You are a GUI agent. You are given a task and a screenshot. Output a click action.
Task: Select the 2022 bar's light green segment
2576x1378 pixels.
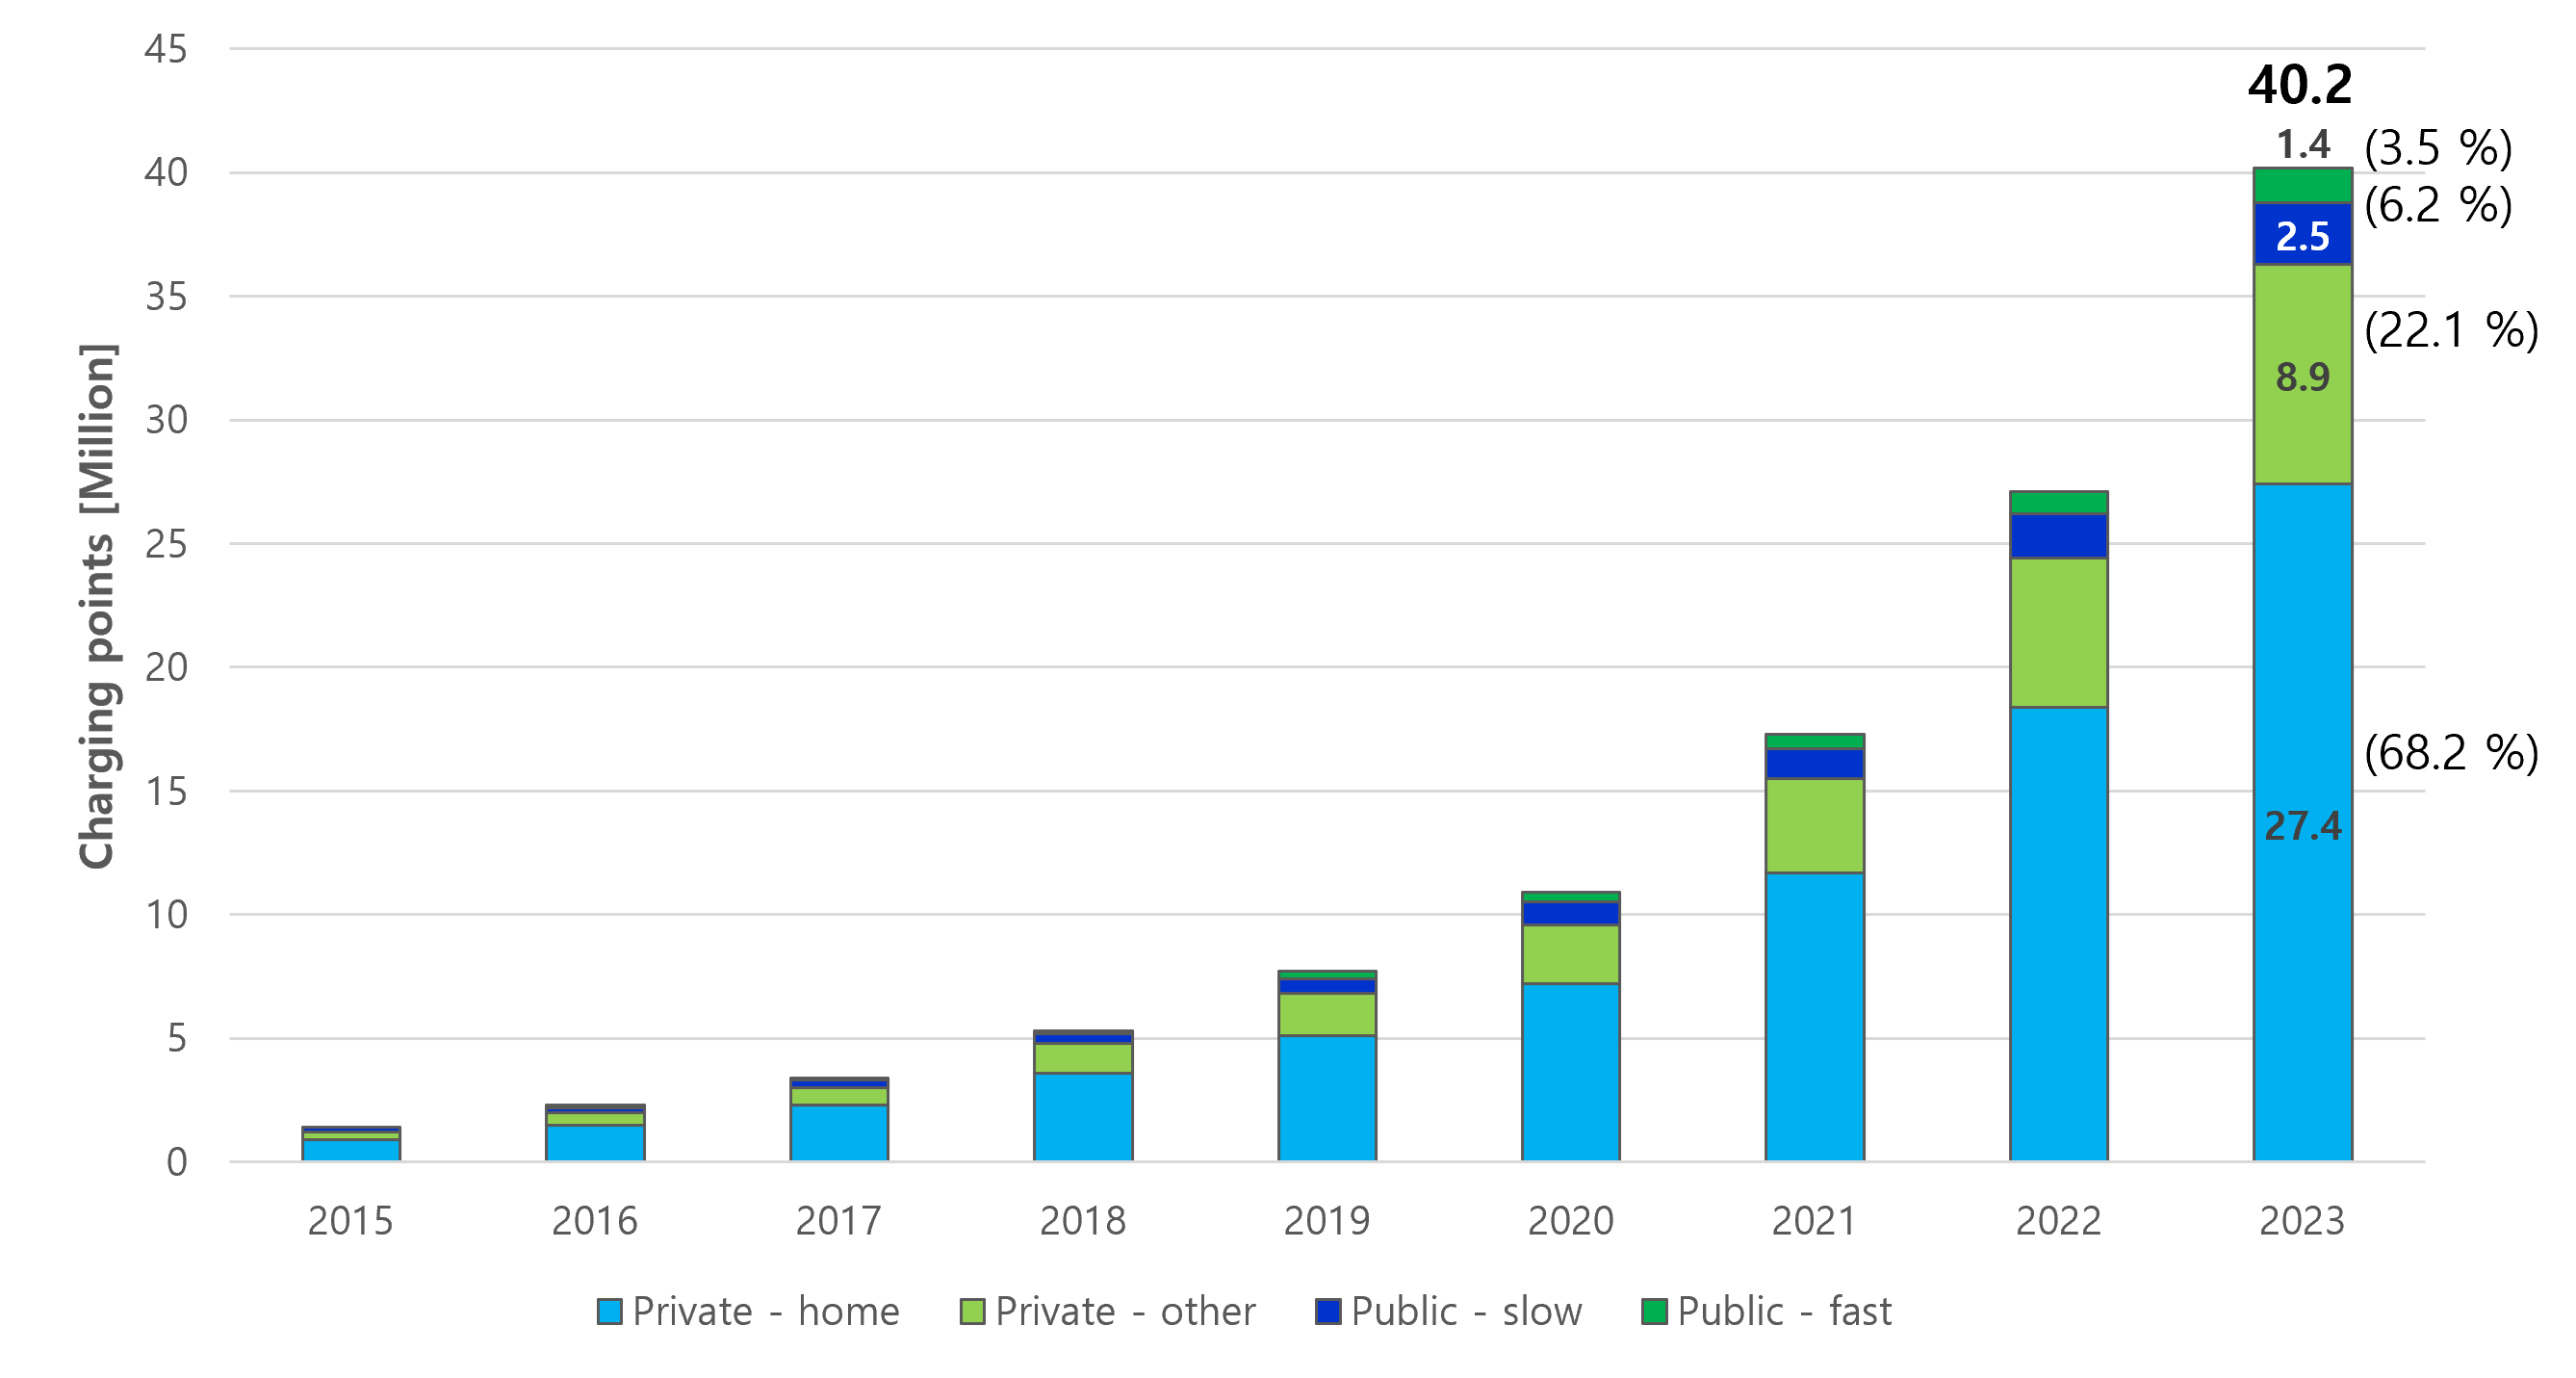point(2058,632)
